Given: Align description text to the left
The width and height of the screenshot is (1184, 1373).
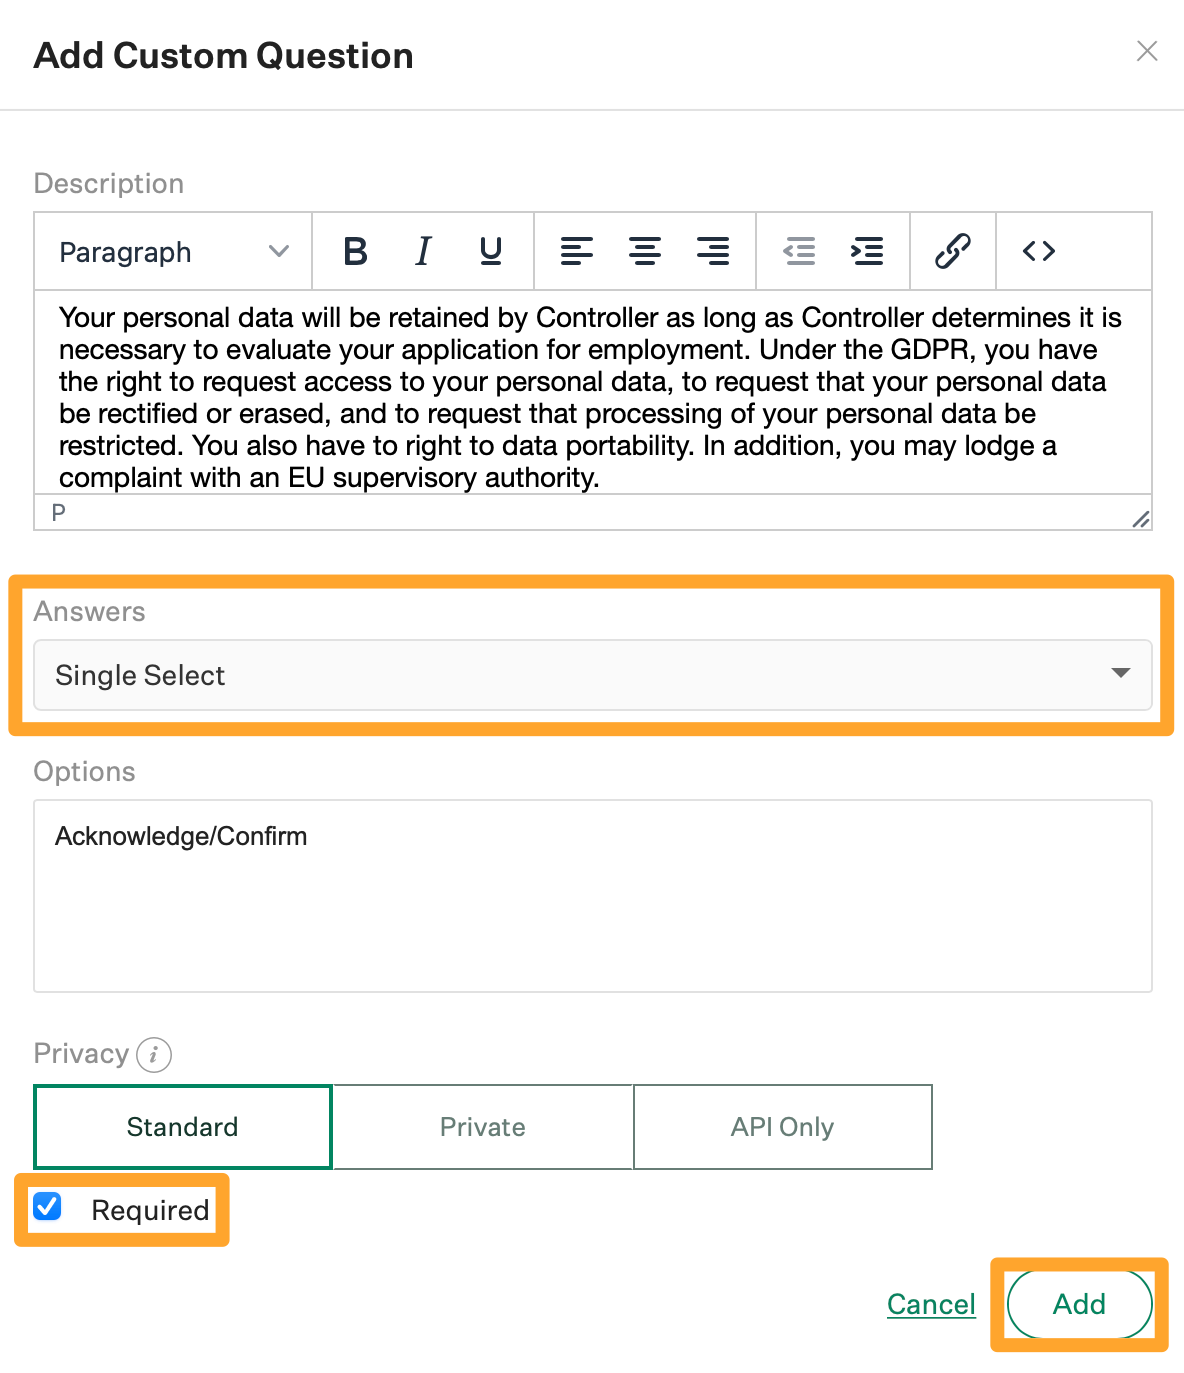Looking at the screenshot, I should tap(577, 251).
